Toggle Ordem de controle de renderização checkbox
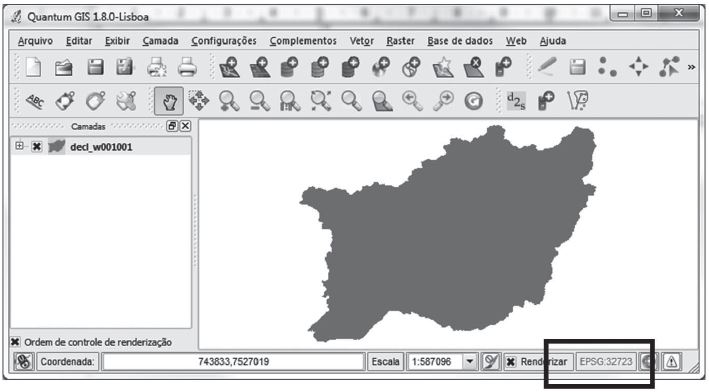The image size is (709, 392). click(x=15, y=342)
